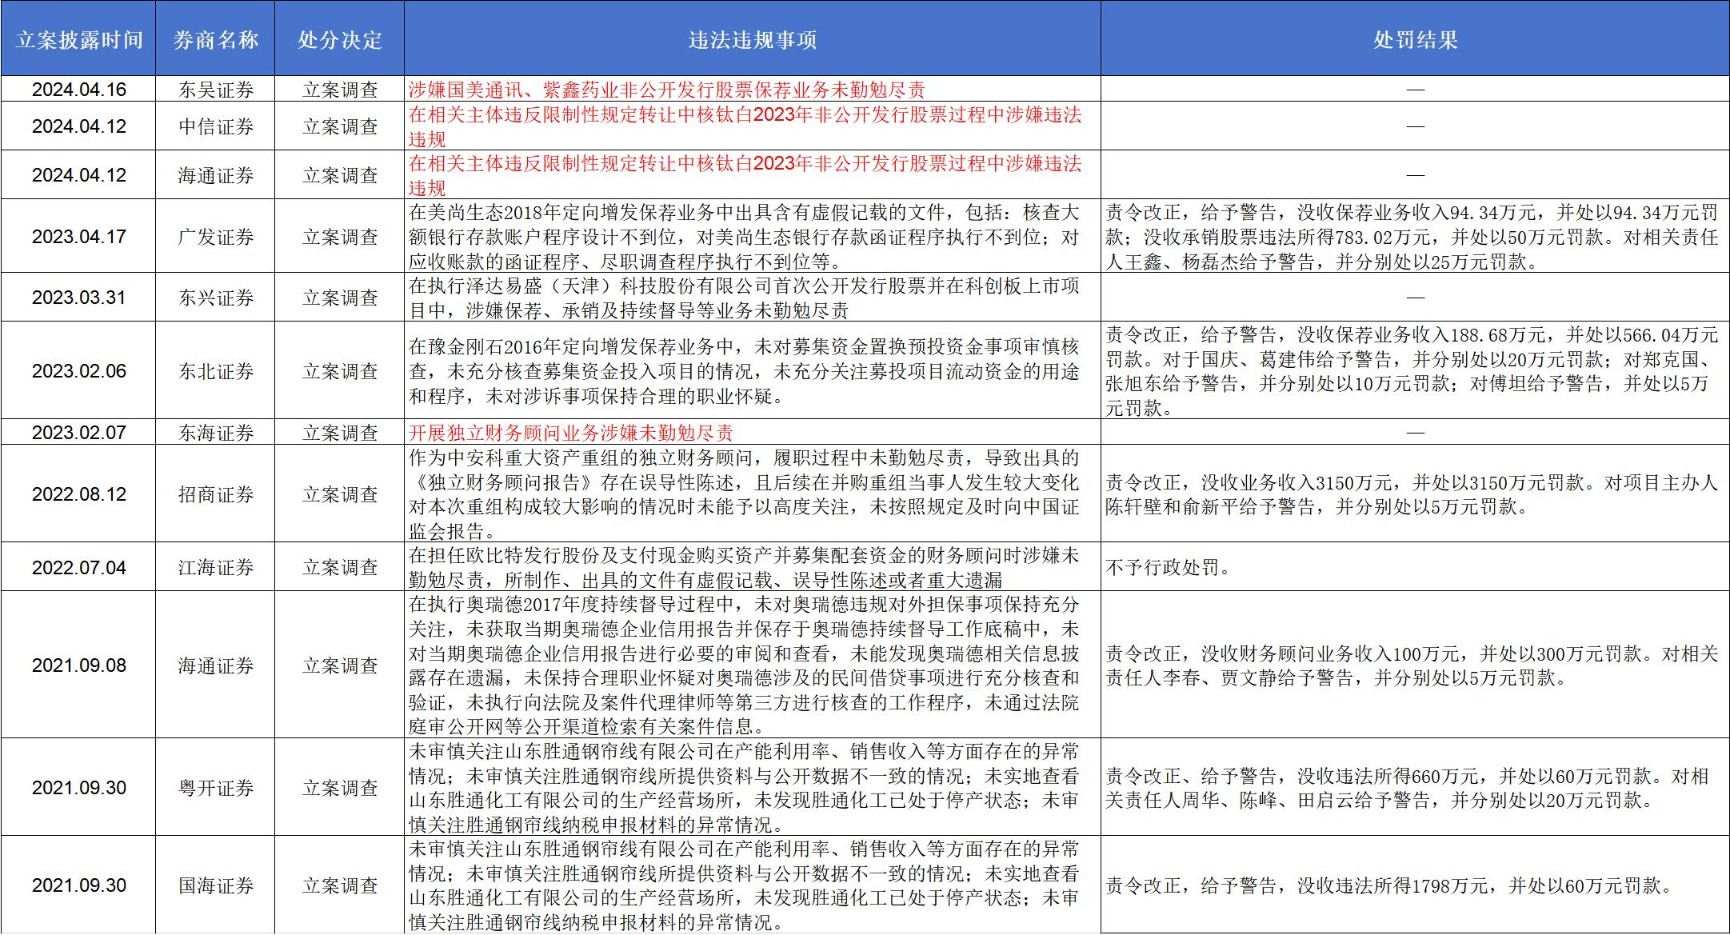Click the 处罚结果 column header

pos(1415,39)
